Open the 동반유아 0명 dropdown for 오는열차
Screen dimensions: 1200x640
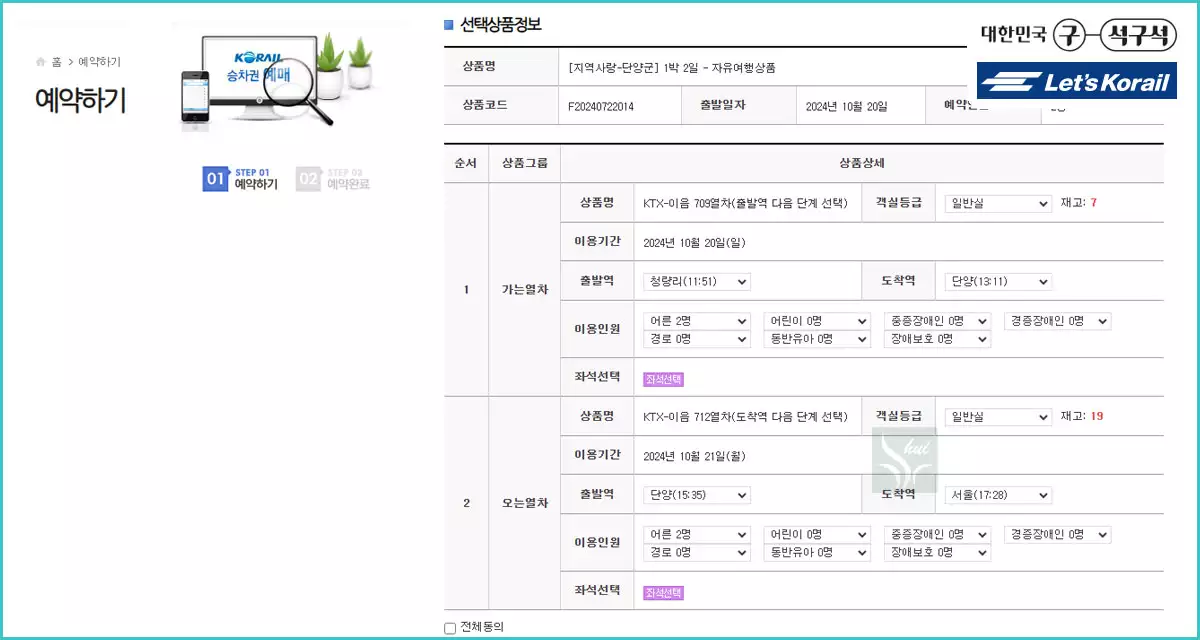[x=817, y=552]
